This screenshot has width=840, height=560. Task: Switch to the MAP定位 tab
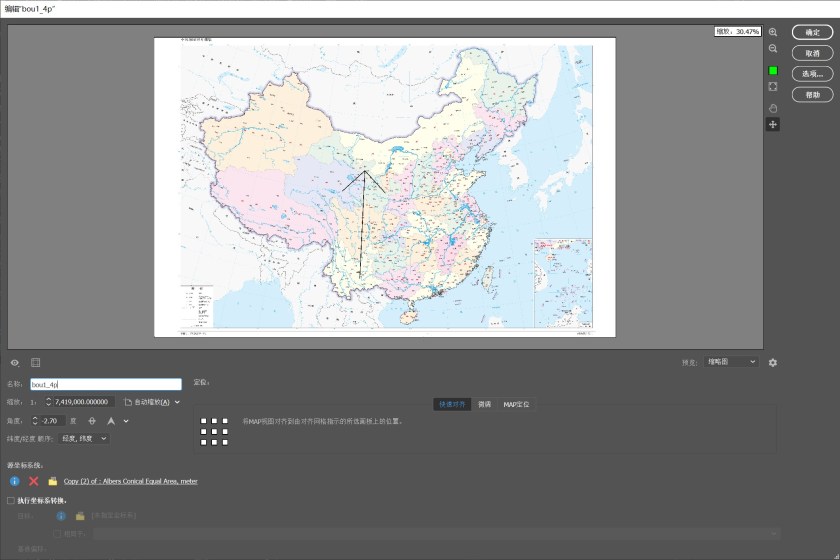point(516,404)
